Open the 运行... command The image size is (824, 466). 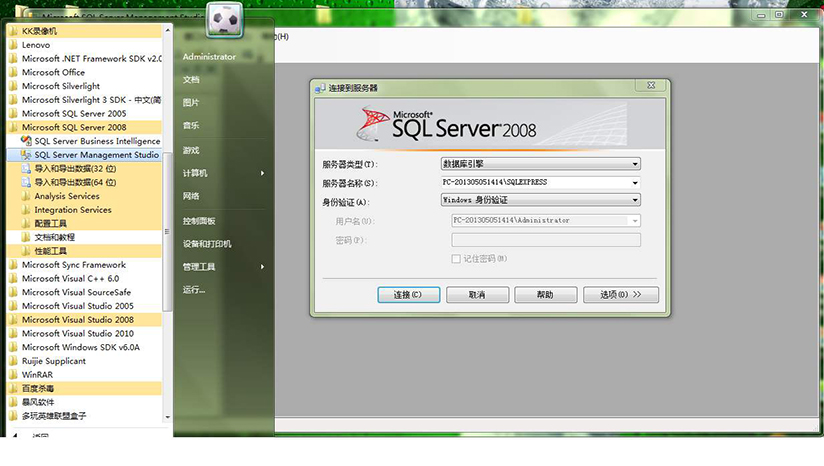[194, 289]
